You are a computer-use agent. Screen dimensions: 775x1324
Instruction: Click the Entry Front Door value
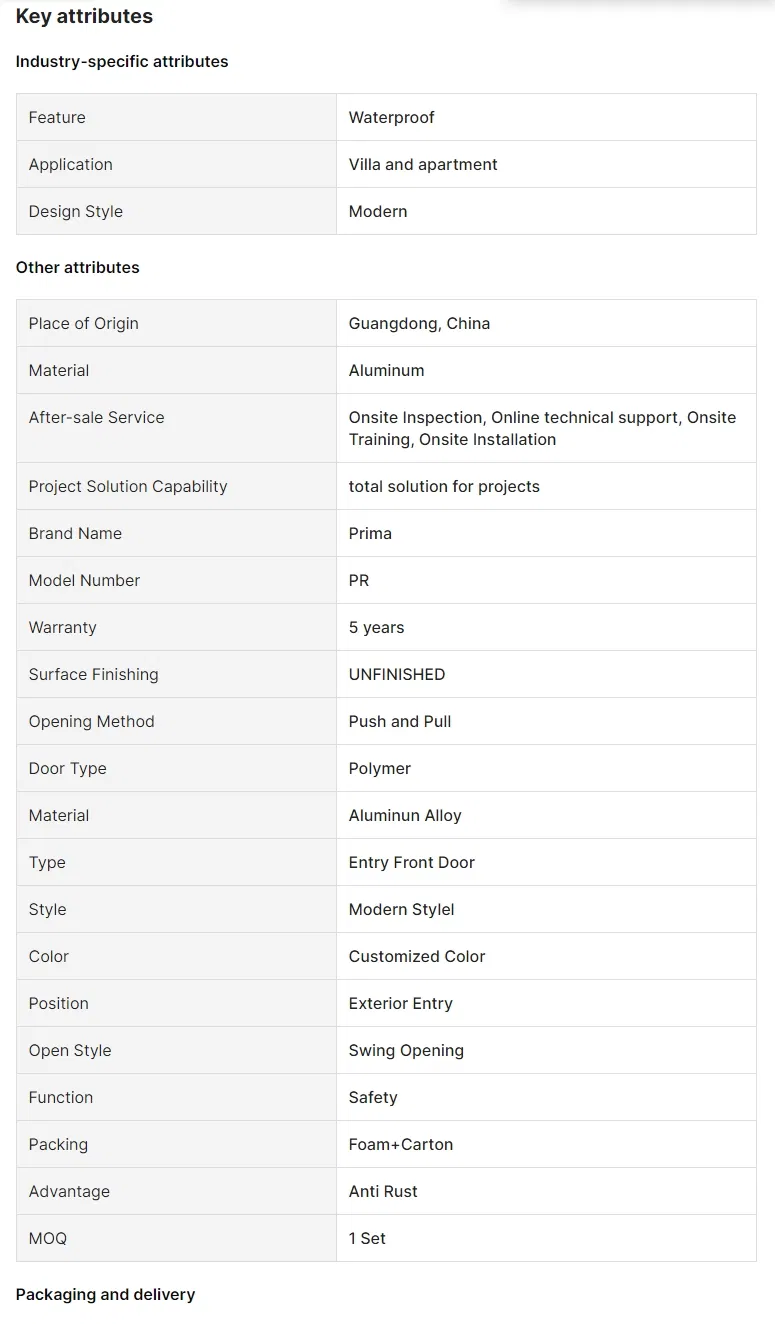(x=412, y=862)
